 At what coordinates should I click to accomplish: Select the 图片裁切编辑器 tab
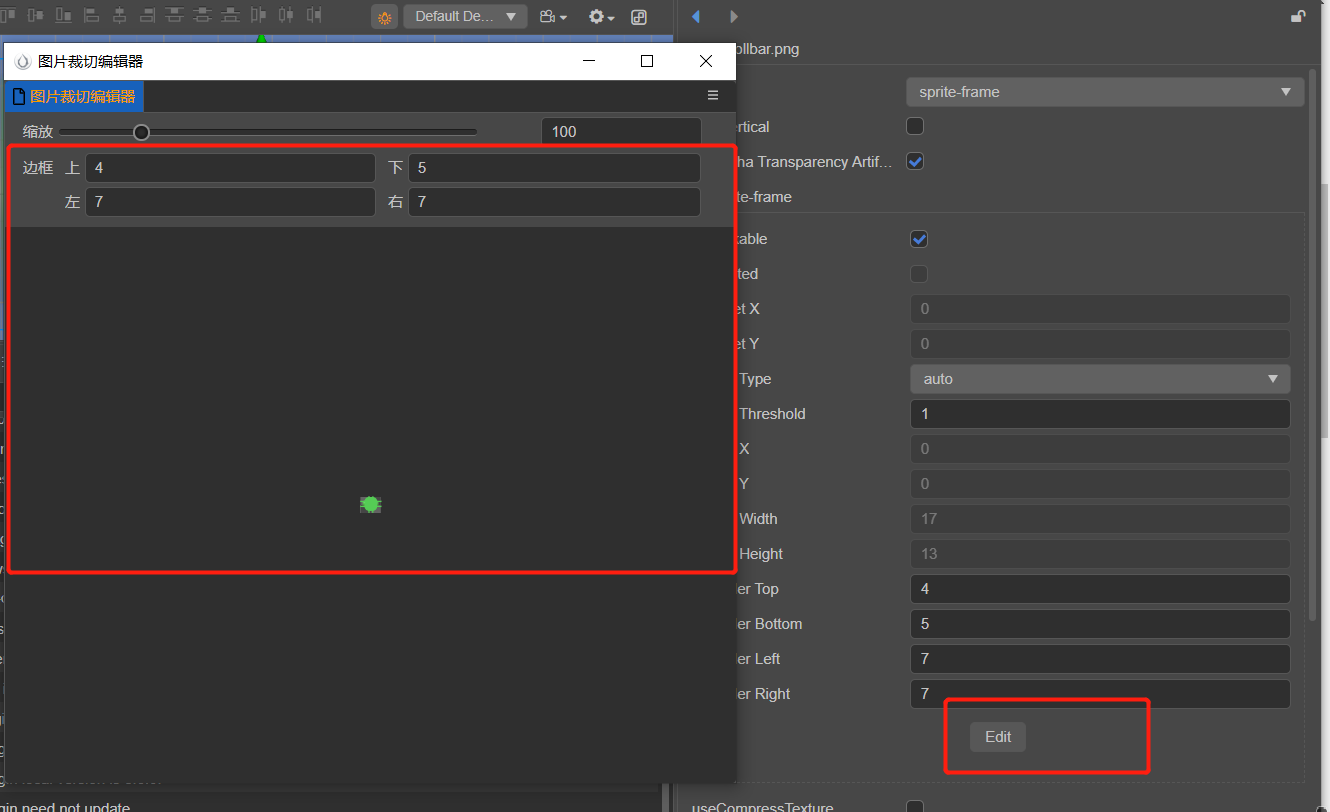(74, 96)
